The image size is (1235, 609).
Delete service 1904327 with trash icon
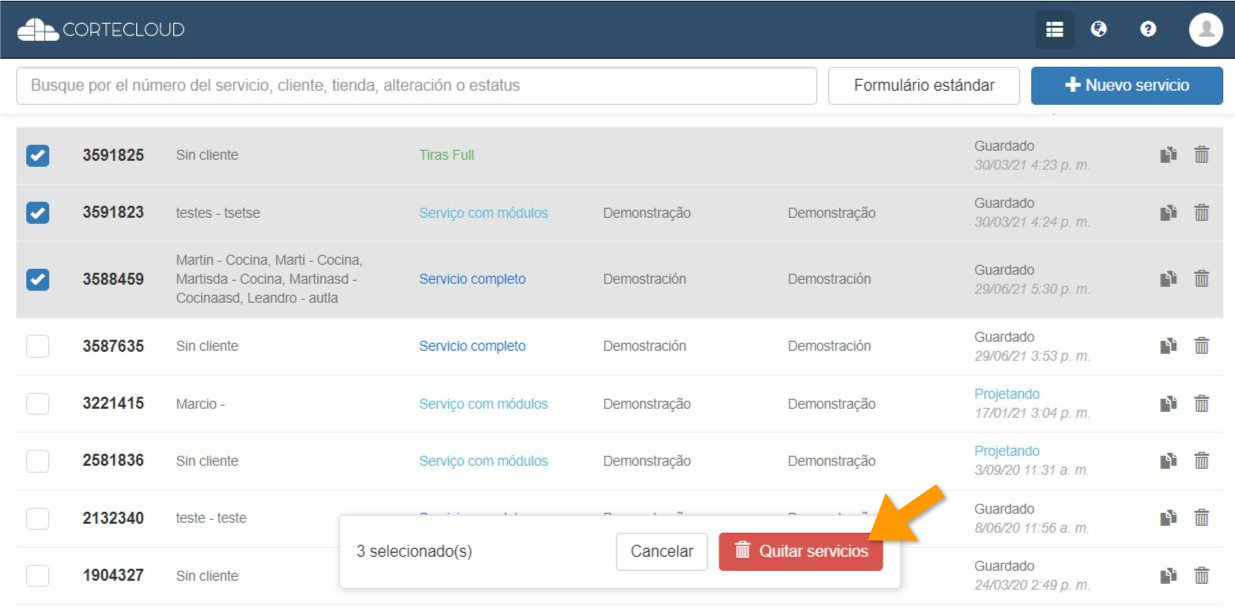1202,576
